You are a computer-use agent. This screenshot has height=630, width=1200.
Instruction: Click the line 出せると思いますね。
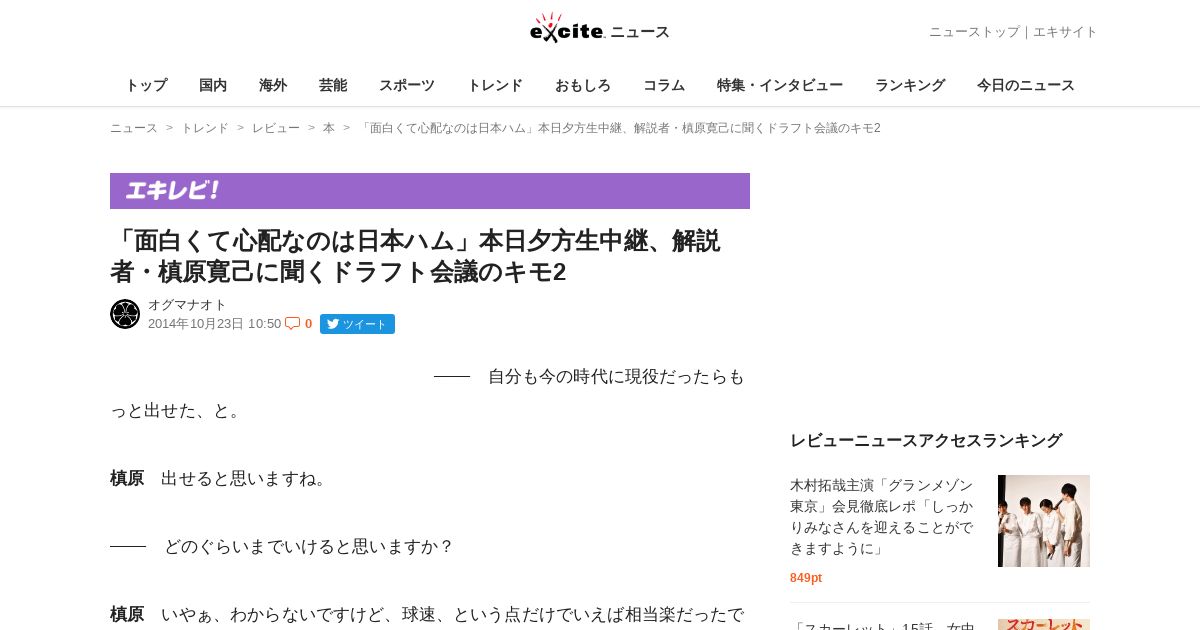(x=246, y=478)
